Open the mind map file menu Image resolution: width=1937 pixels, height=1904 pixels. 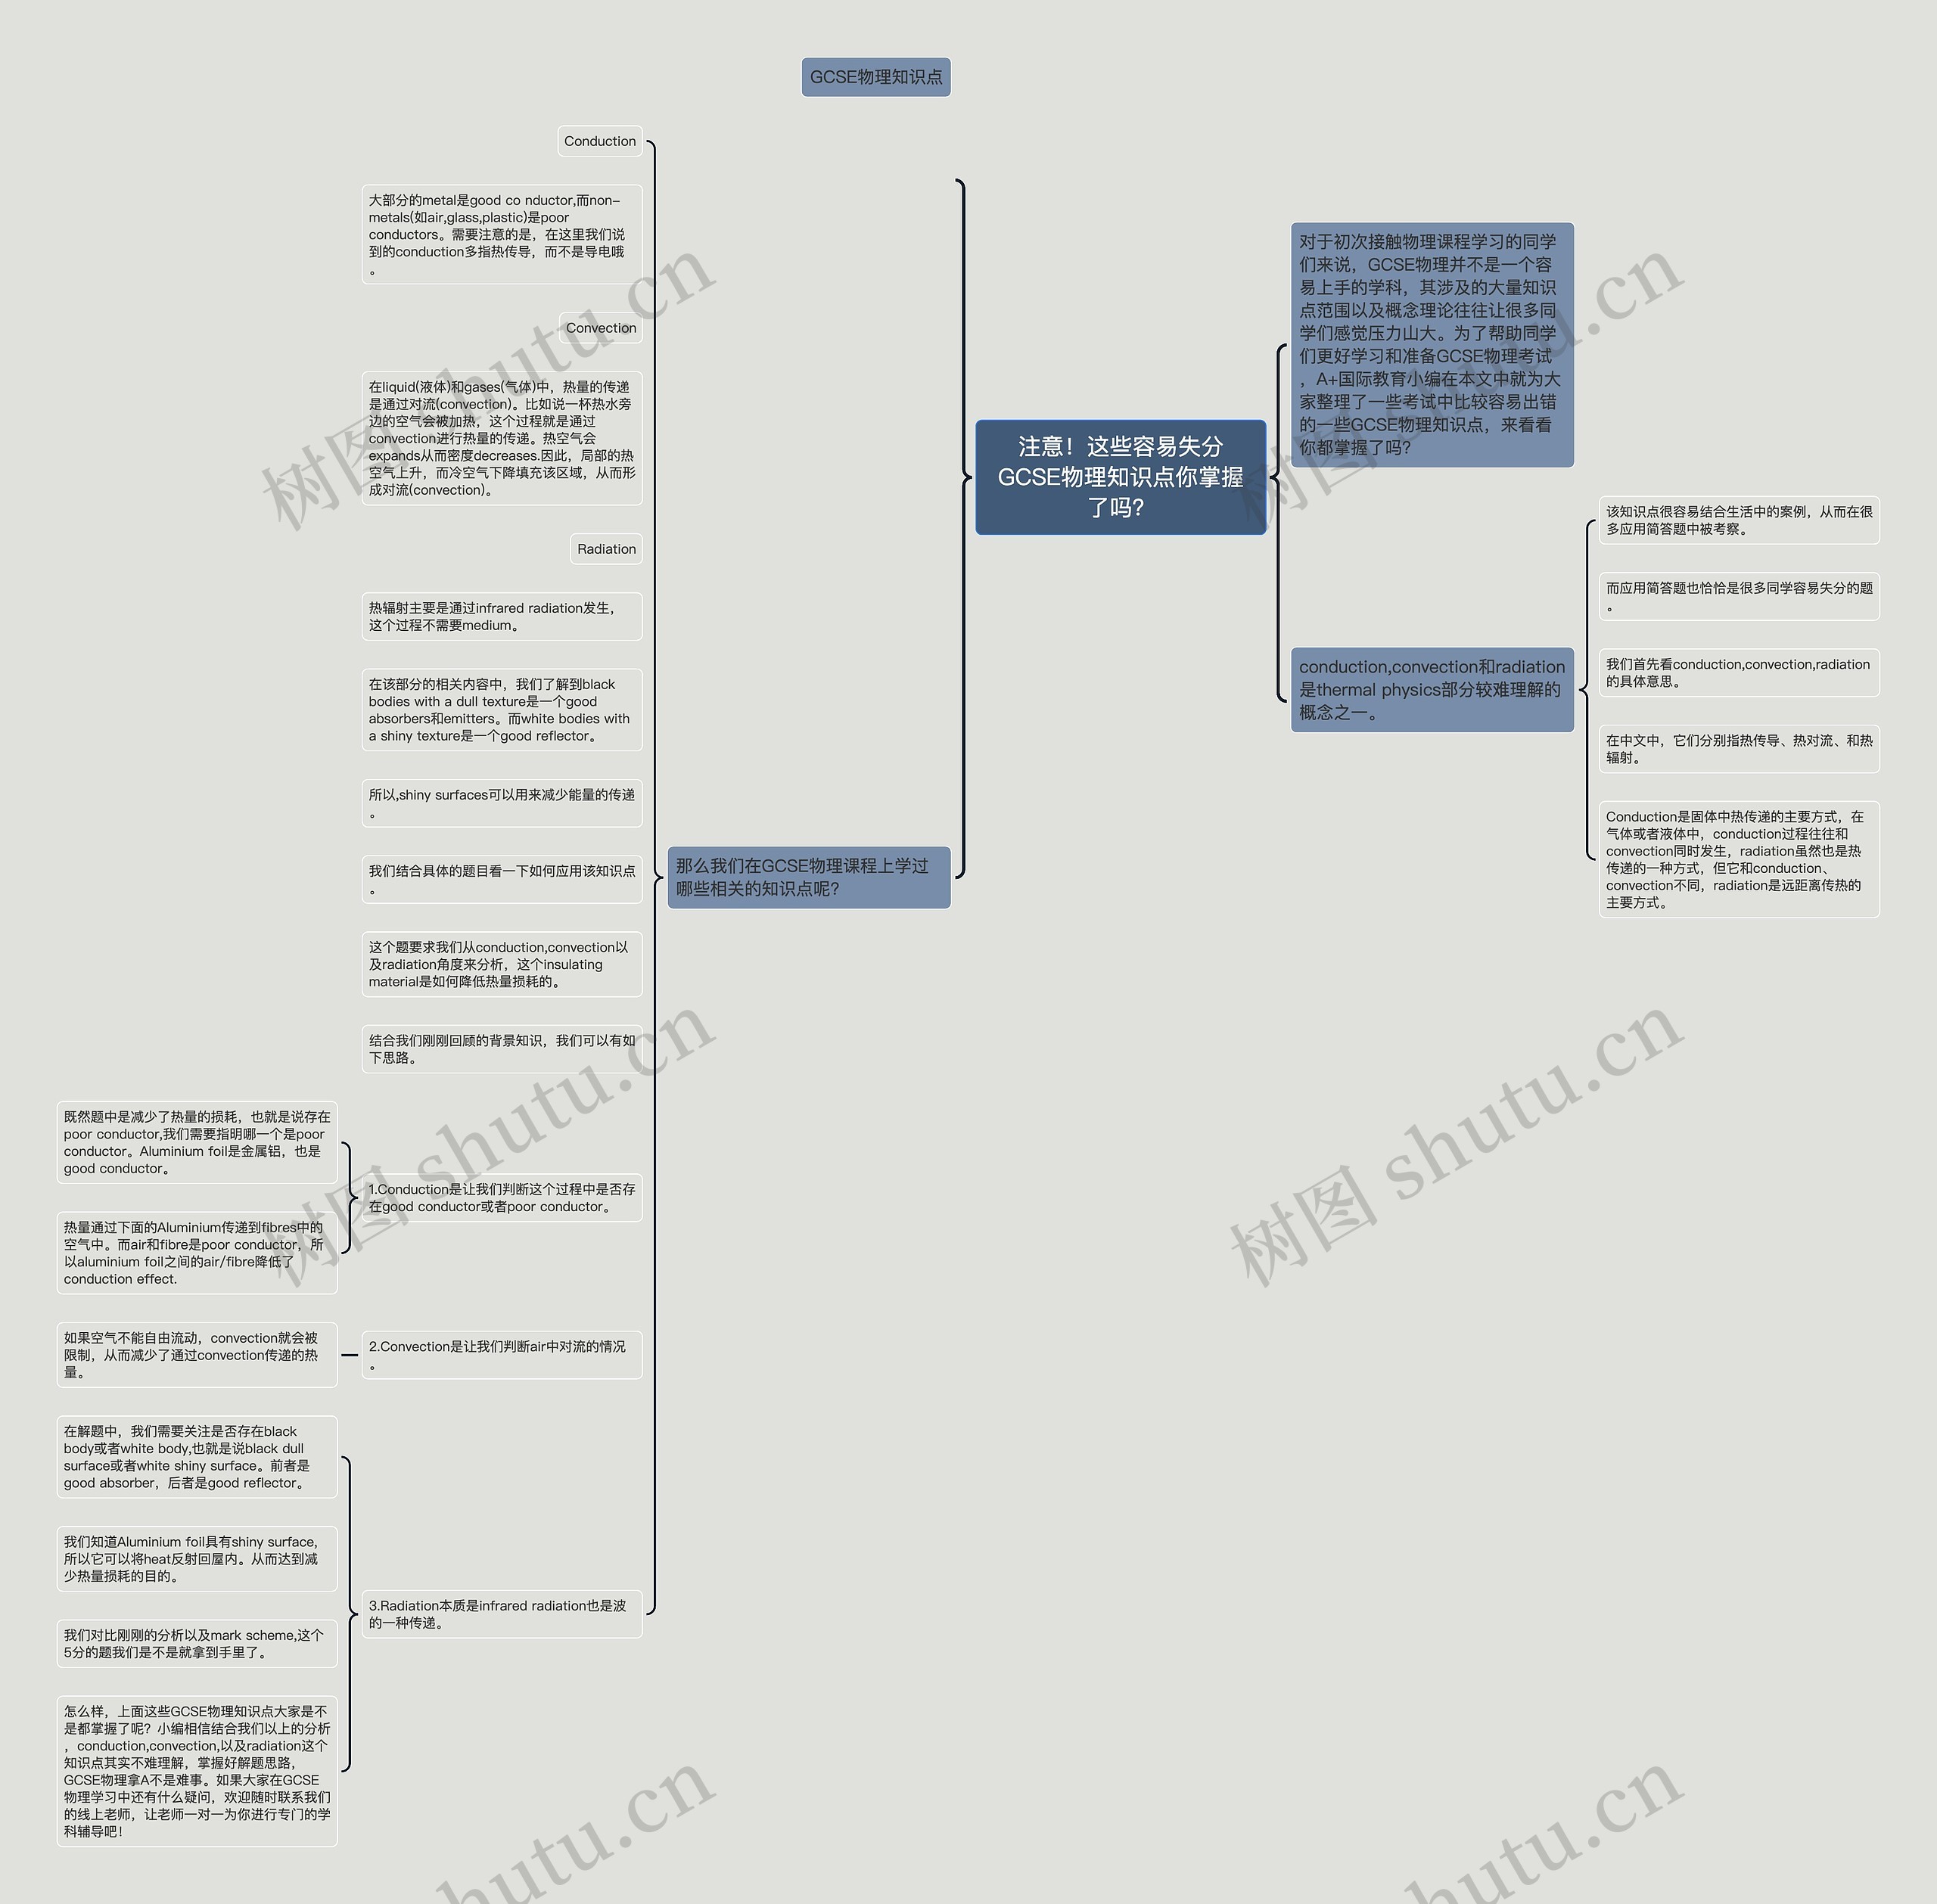click(0, 0)
